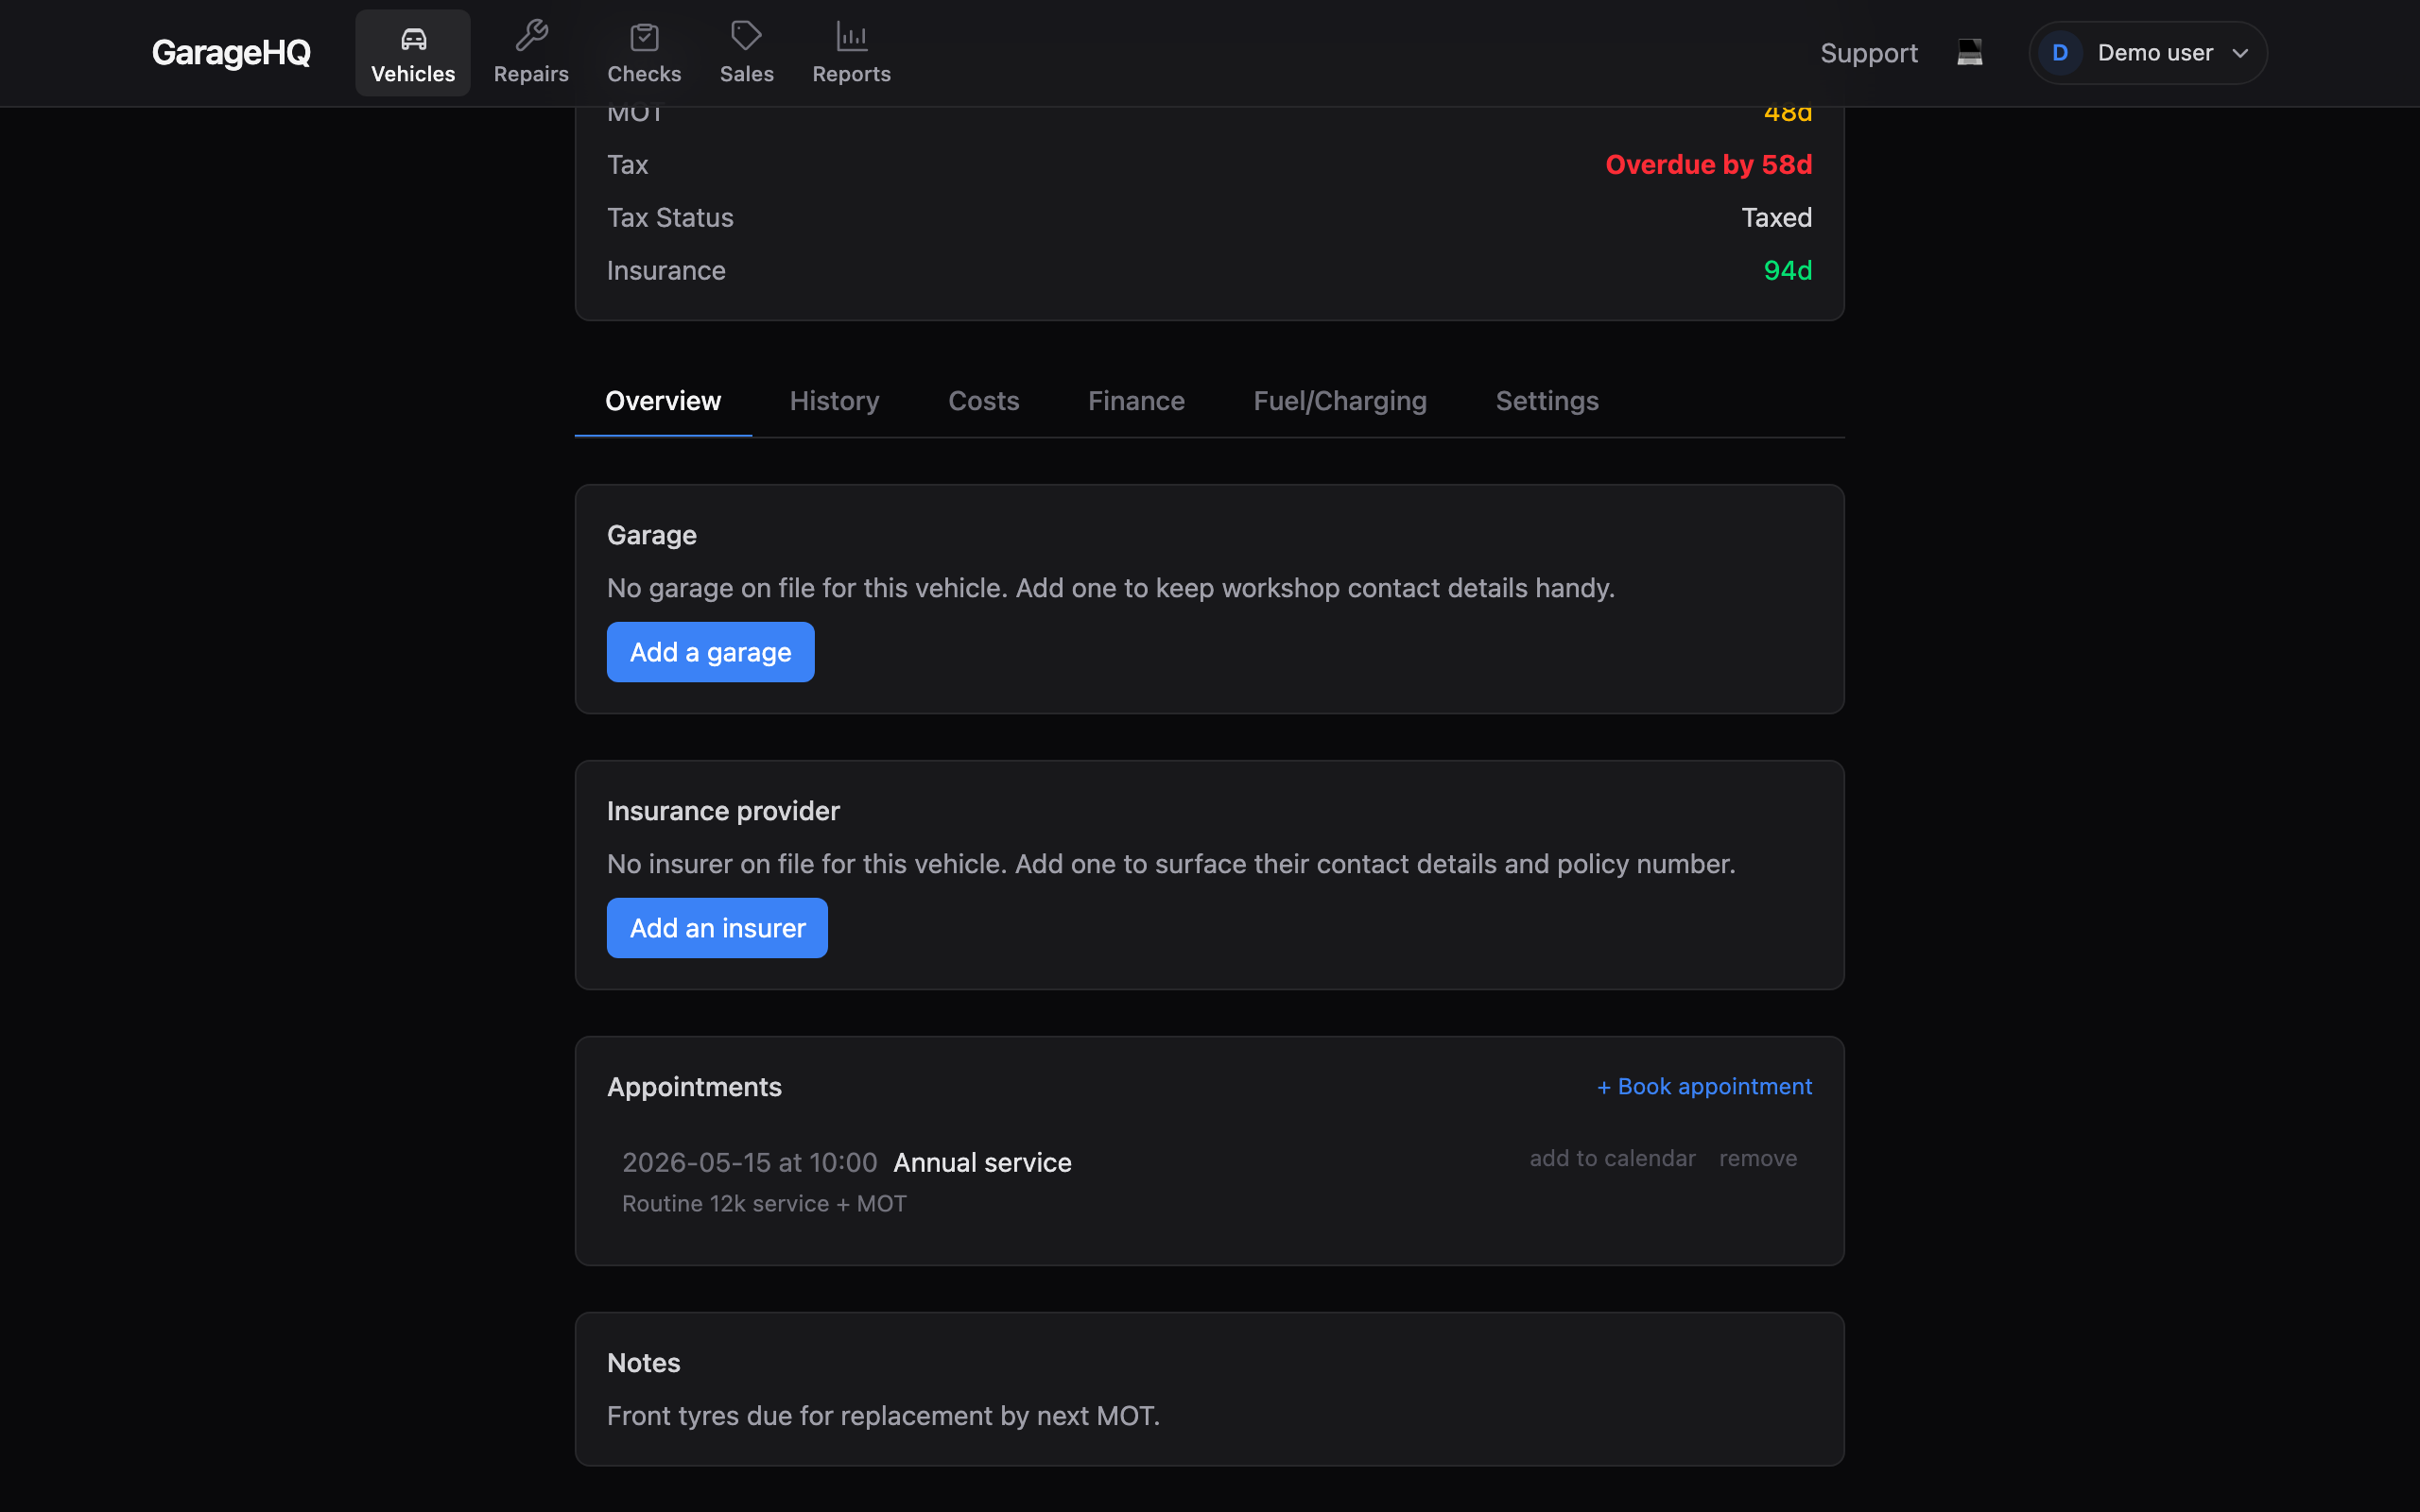Switch to the History tab
2420x1512 pixels.
(x=834, y=401)
